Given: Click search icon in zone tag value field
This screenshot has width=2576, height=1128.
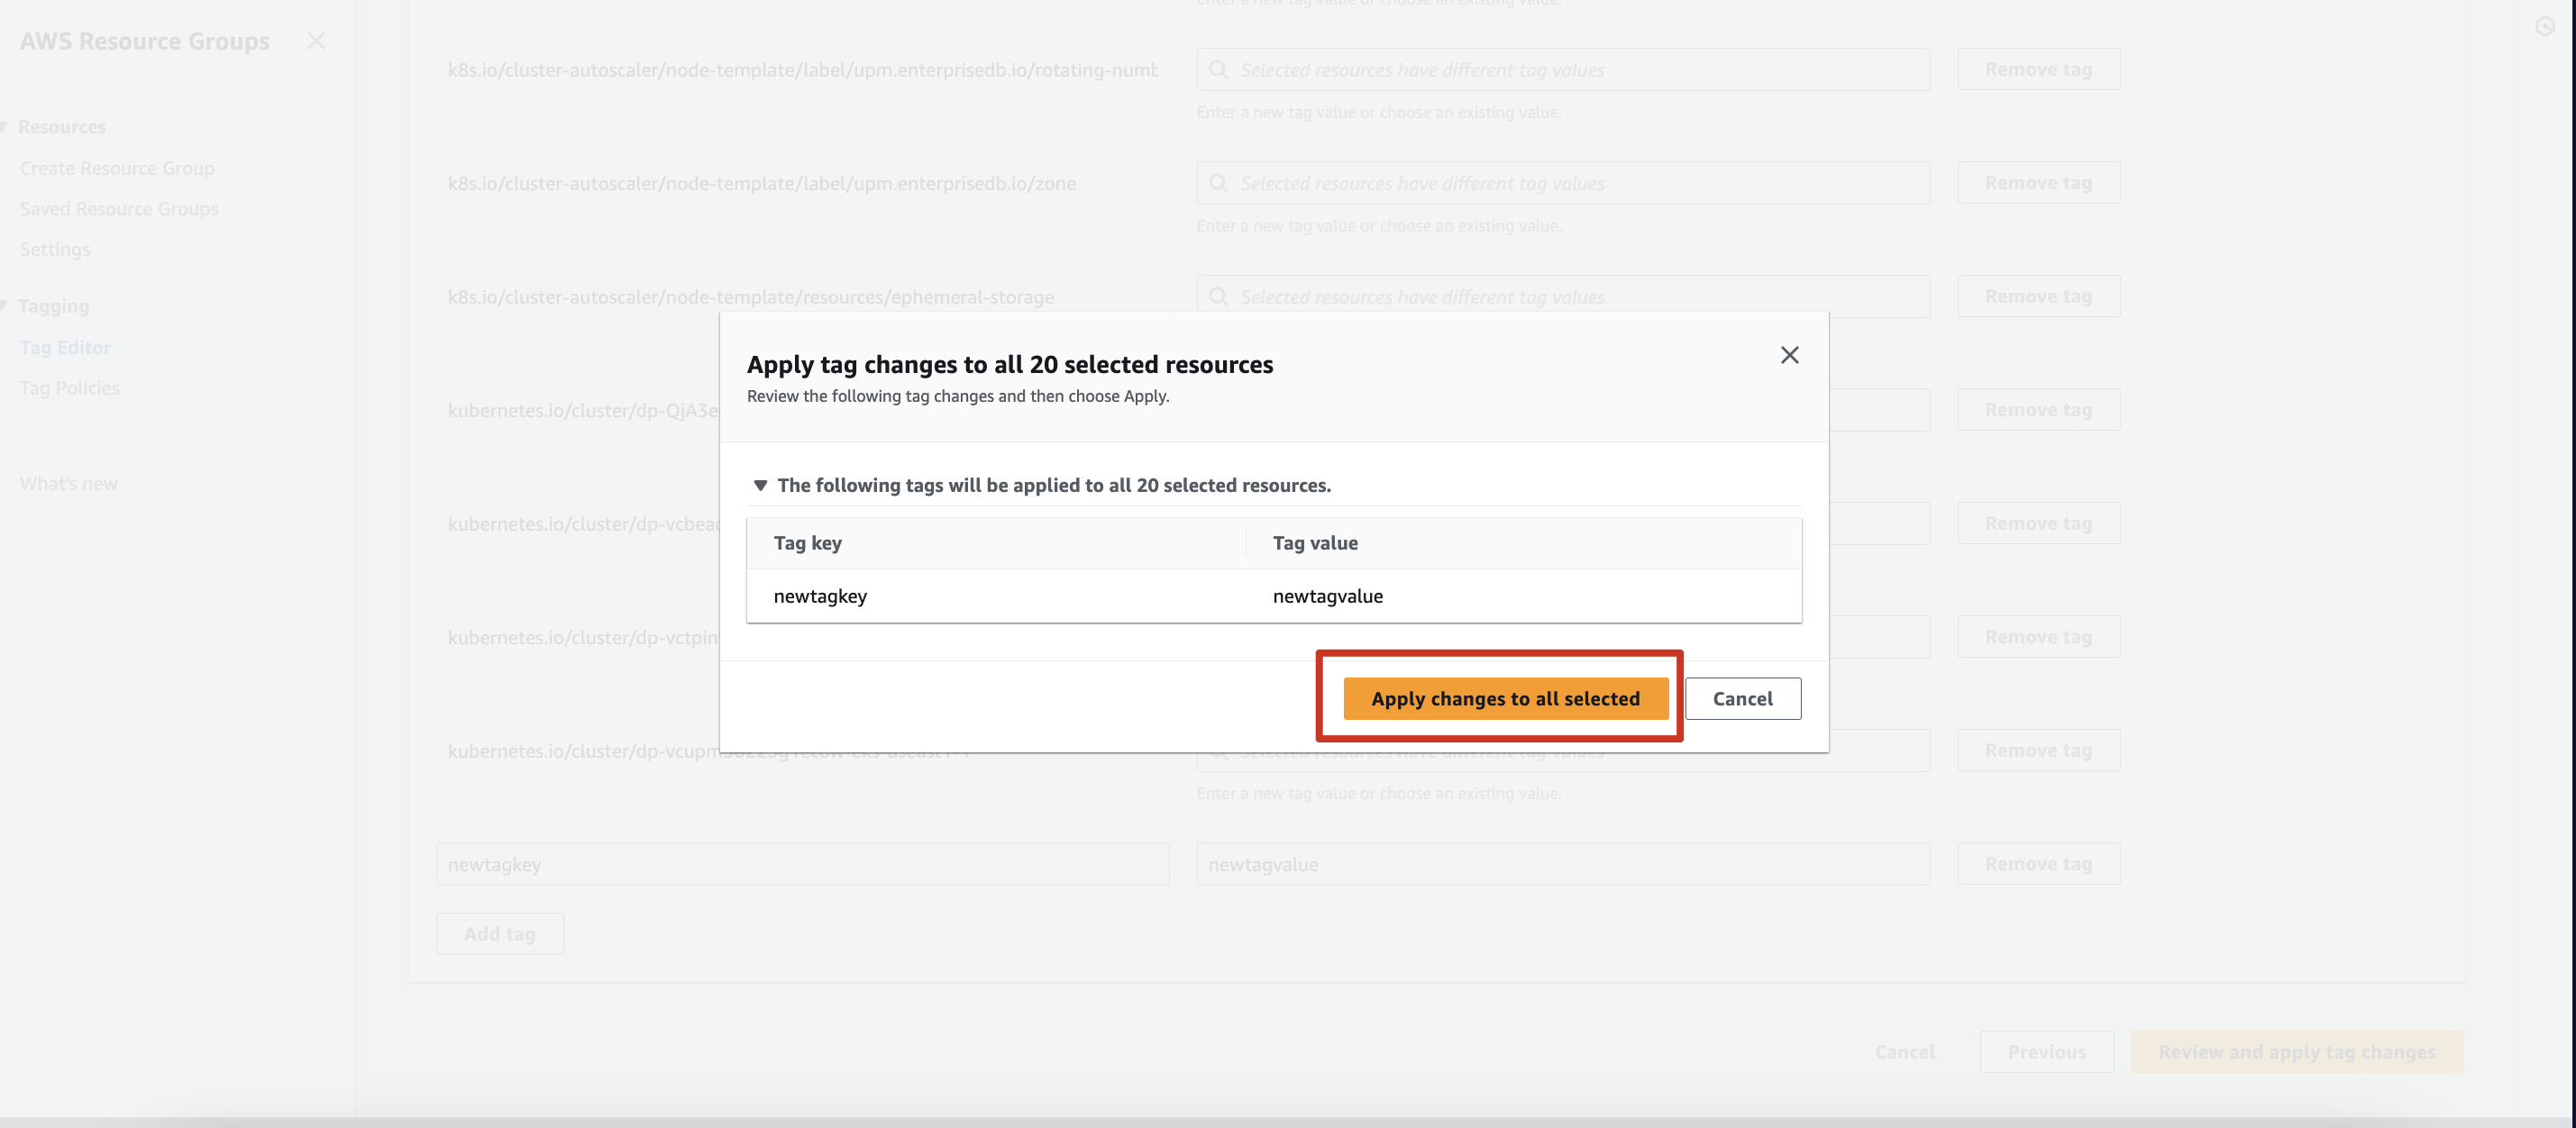Looking at the screenshot, I should click(x=1218, y=183).
